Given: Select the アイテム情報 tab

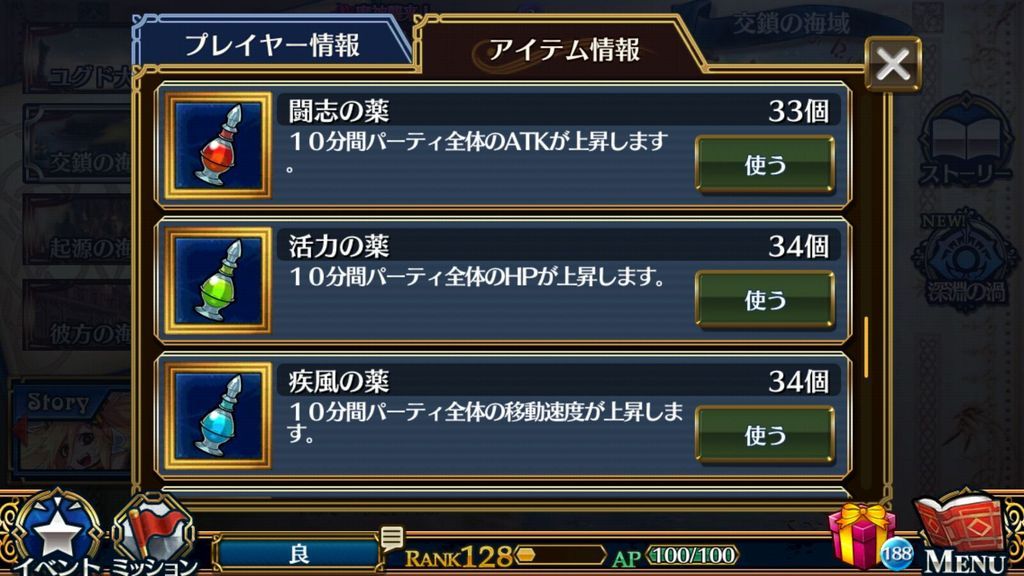Looking at the screenshot, I should click(563, 50).
